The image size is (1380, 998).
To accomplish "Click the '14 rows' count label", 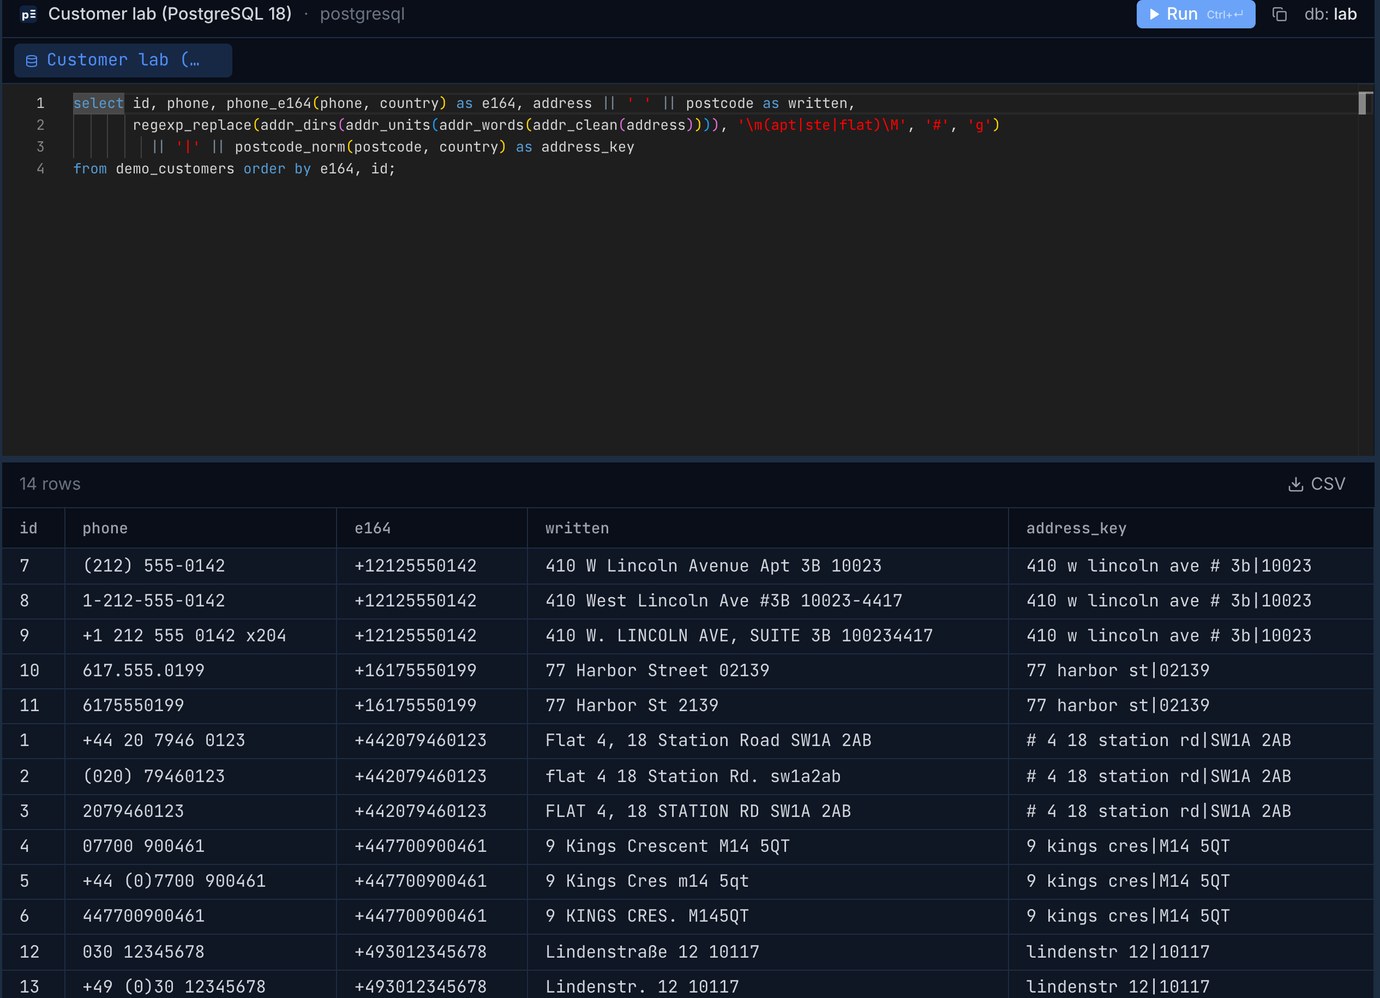I will click(50, 484).
